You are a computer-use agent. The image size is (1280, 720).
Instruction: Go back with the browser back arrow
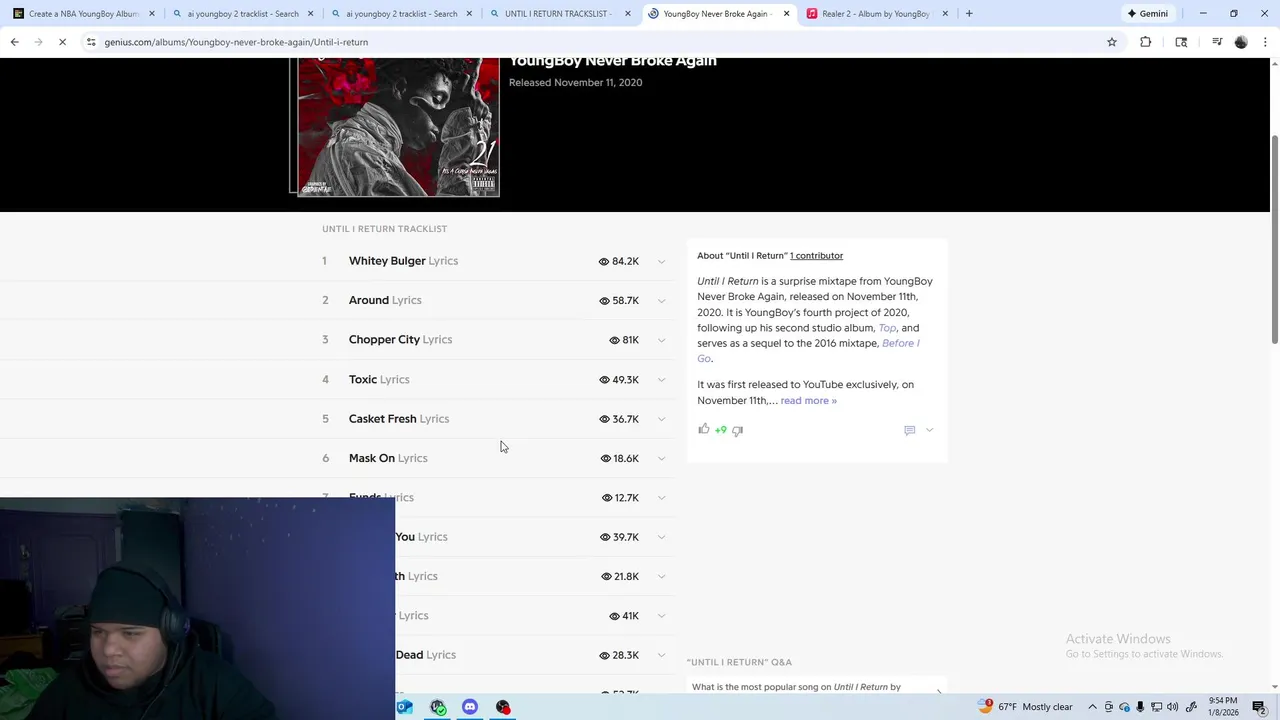pos(14,42)
